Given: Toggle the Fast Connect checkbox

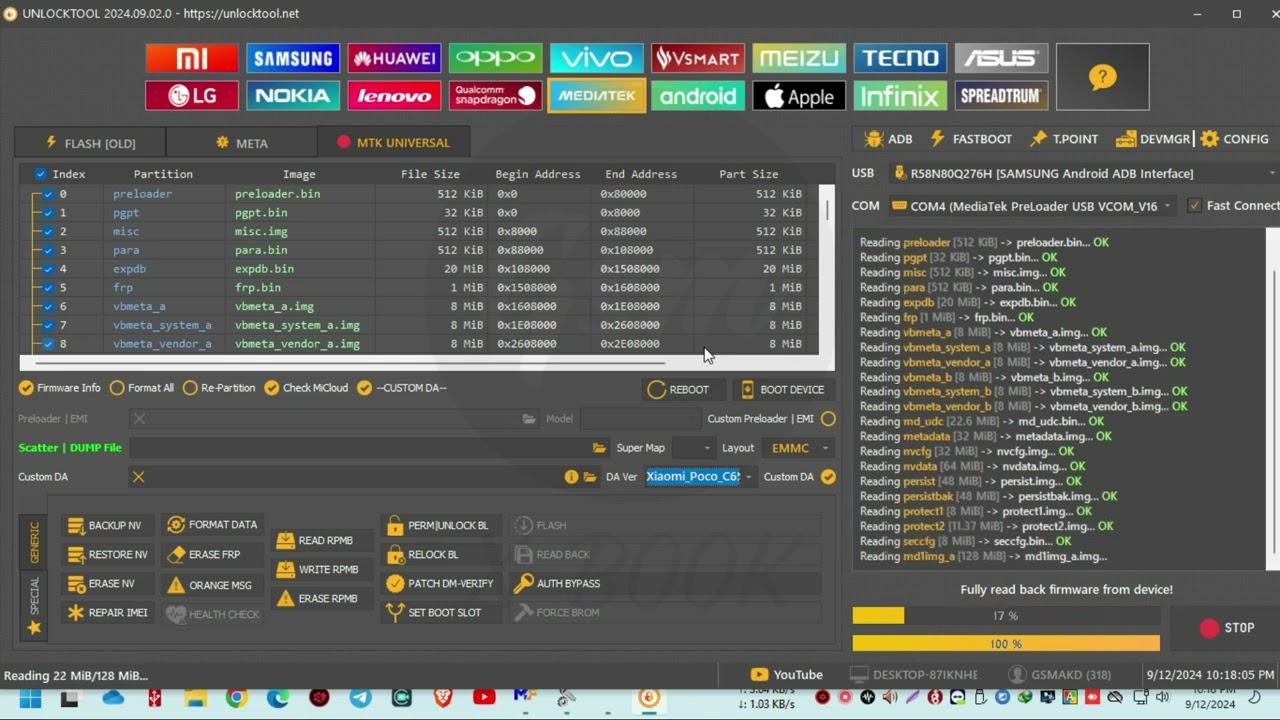Looking at the screenshot, I should click(1194, 206).
